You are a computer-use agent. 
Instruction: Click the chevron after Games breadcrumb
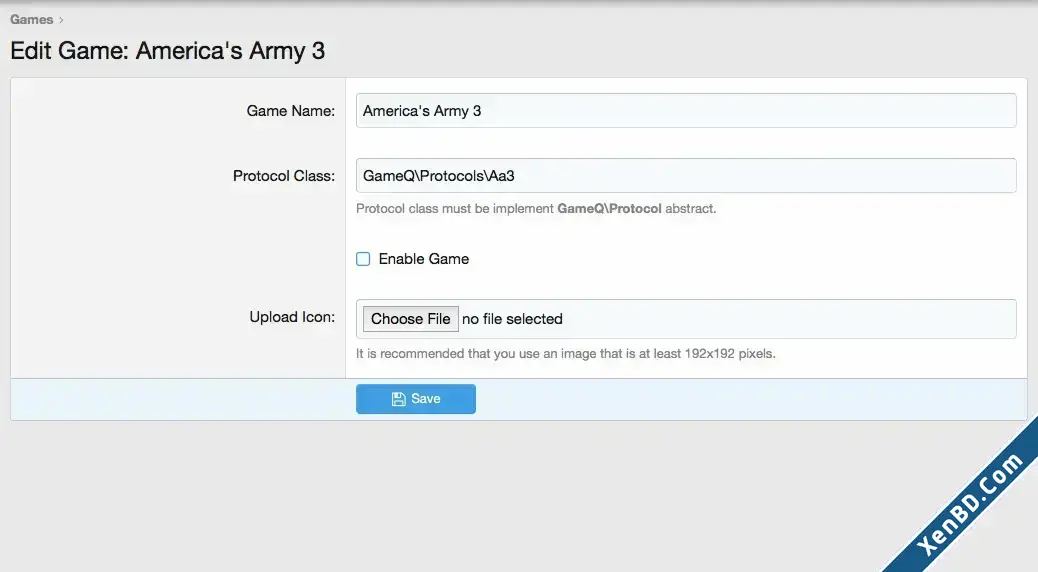61,20
